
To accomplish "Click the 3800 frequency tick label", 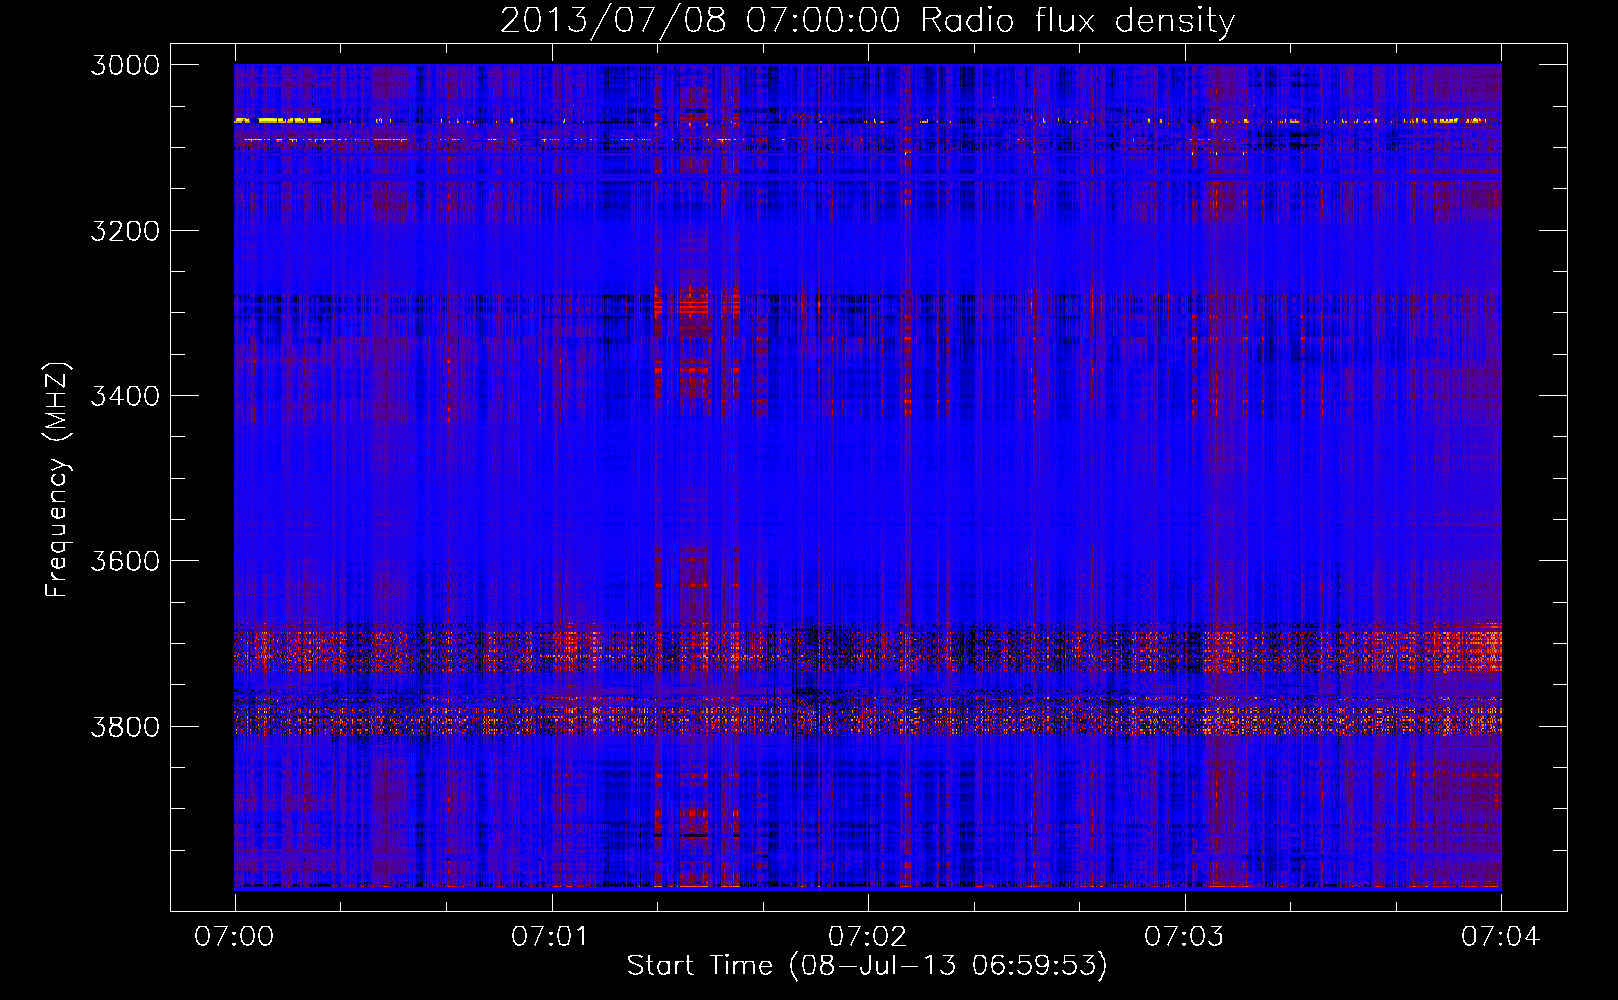I will [x=125, y=726].
